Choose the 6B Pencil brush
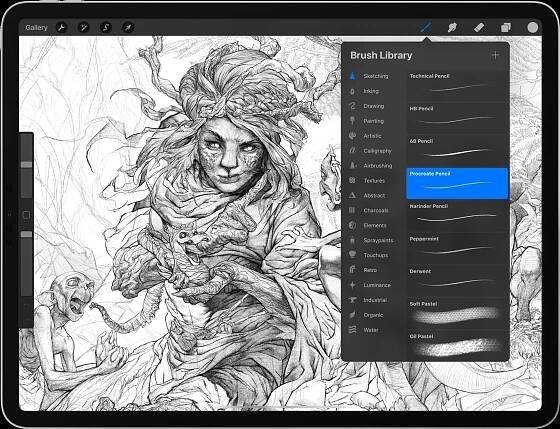This screenshot has height=429, width=560. (x=457, y=150)
